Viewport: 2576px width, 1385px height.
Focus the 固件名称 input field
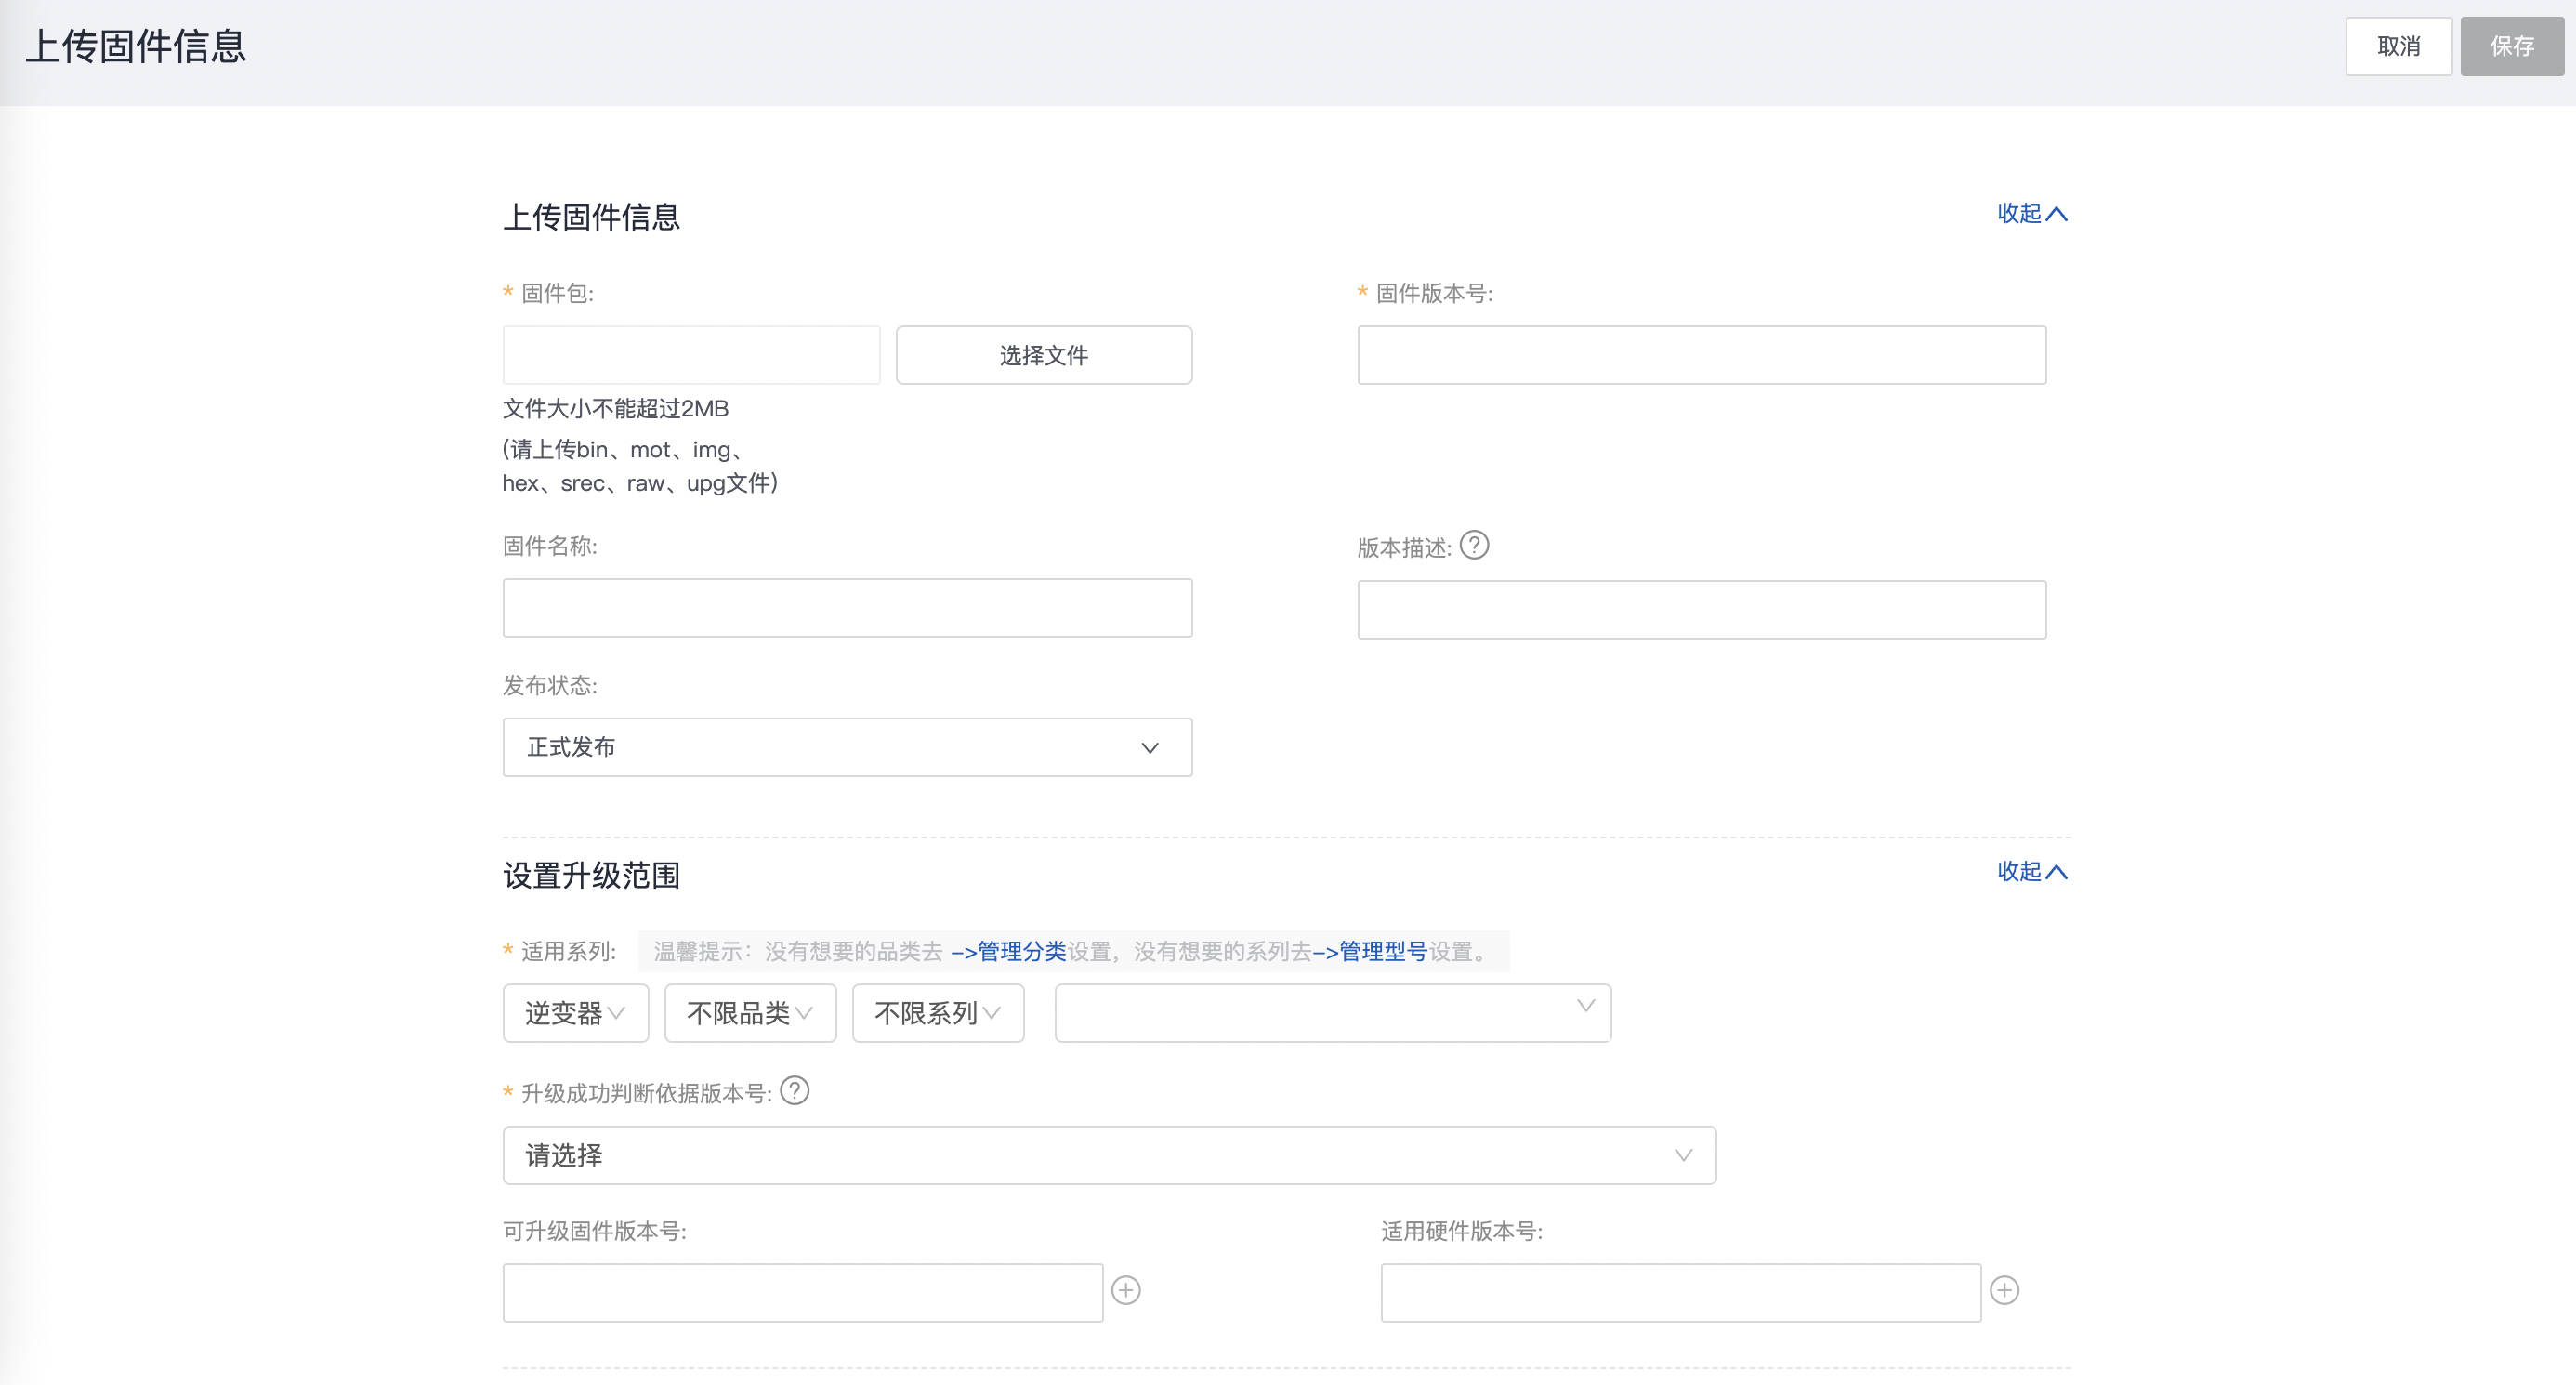pyautogui.click(x=846, y=607)
